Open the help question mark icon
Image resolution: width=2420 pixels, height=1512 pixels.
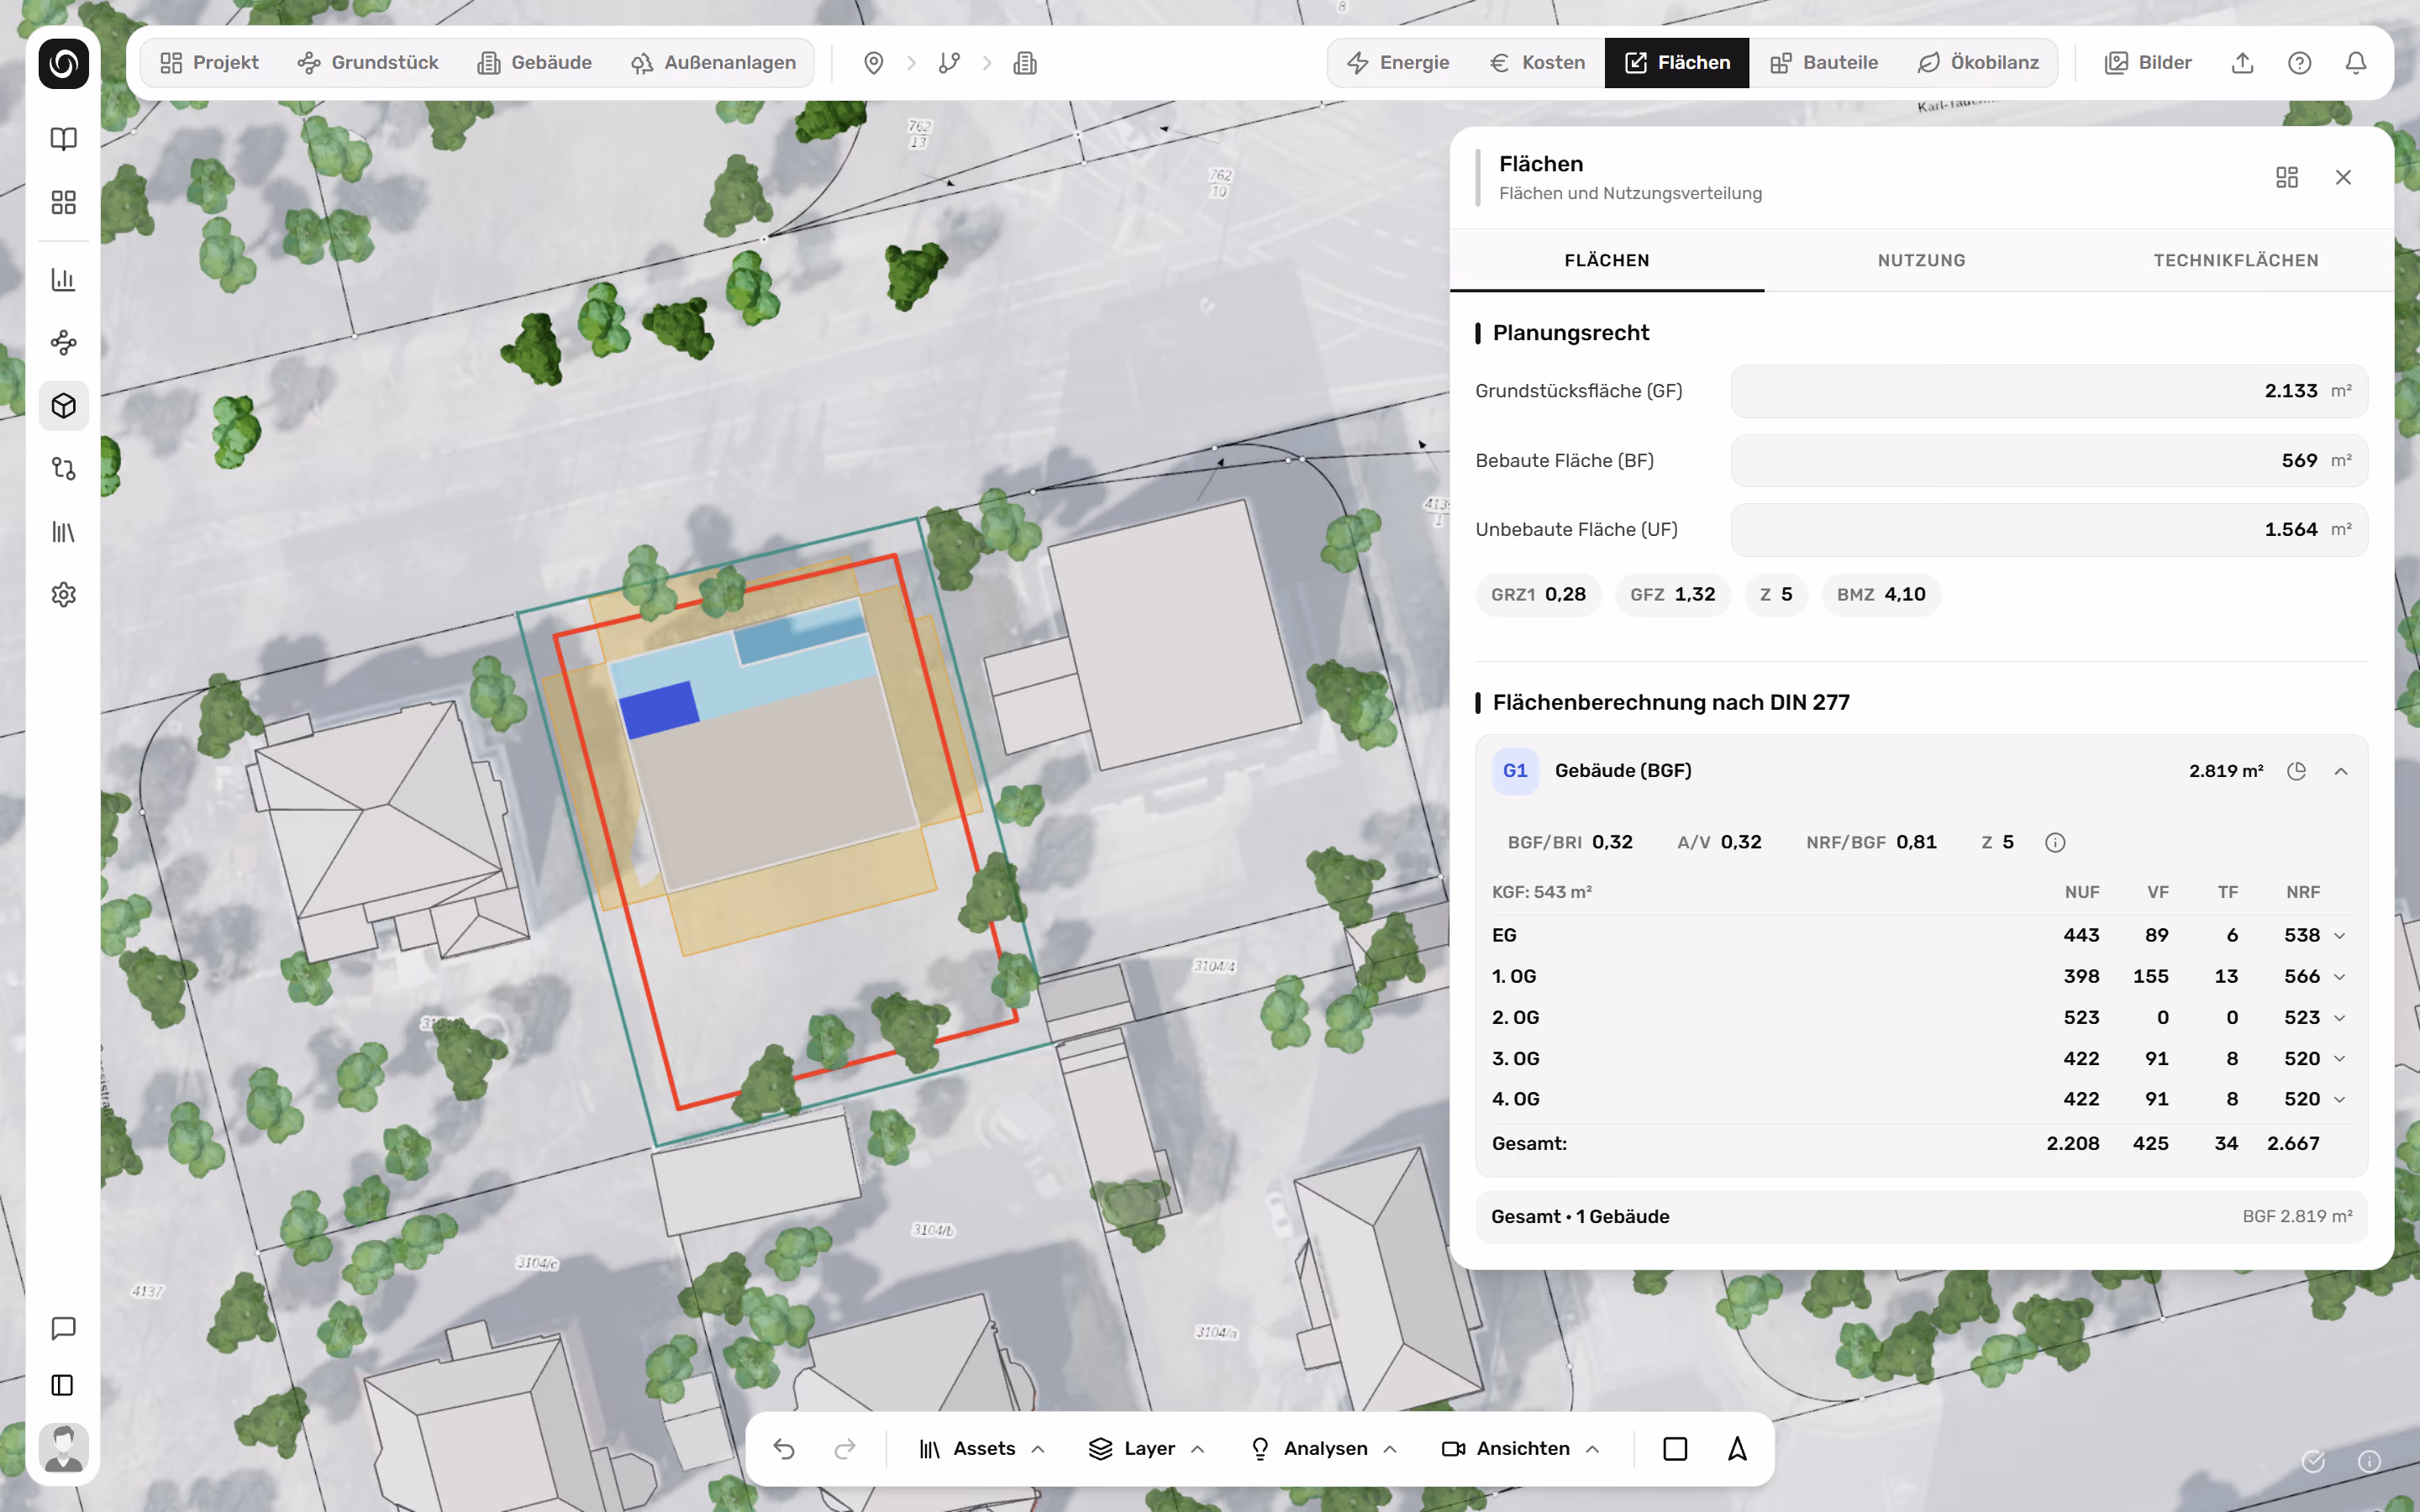[2299, 63]
